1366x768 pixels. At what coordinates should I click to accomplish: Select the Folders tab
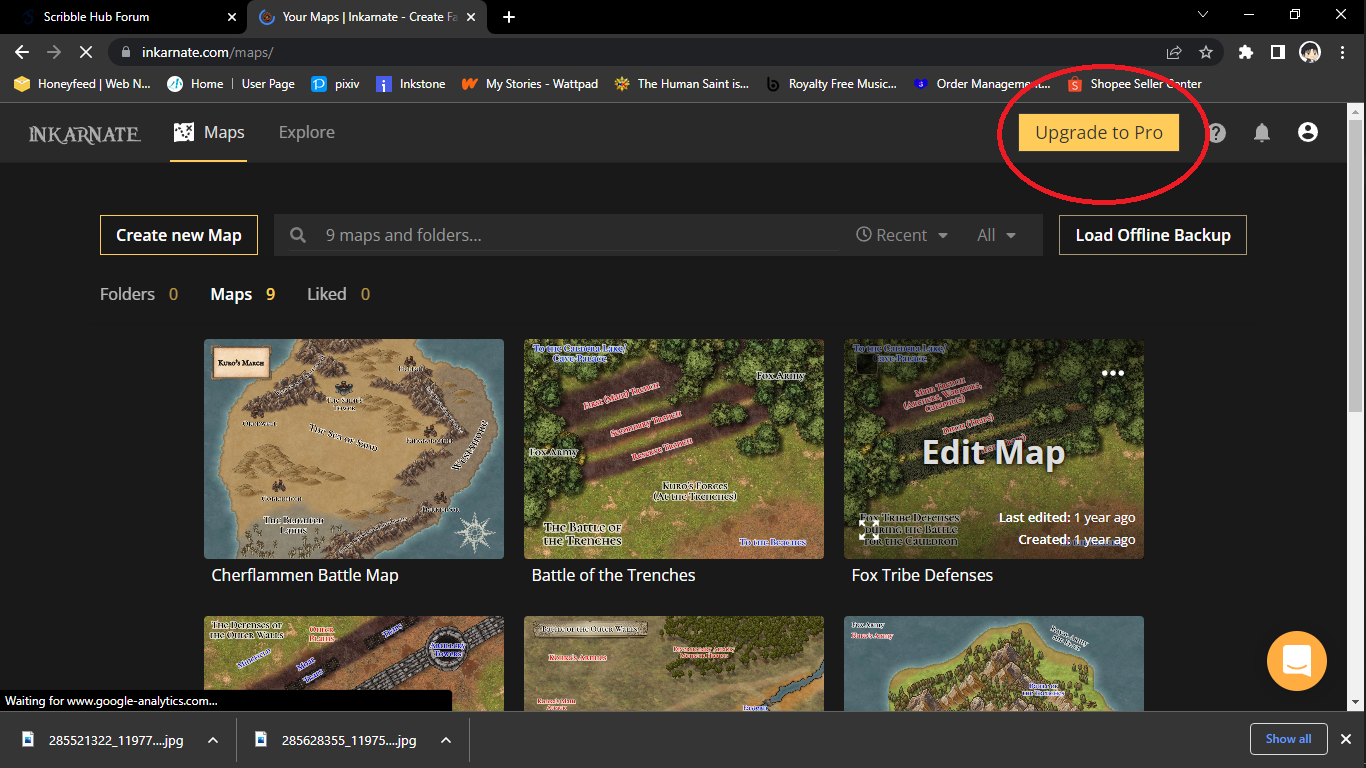coord(128,294)
